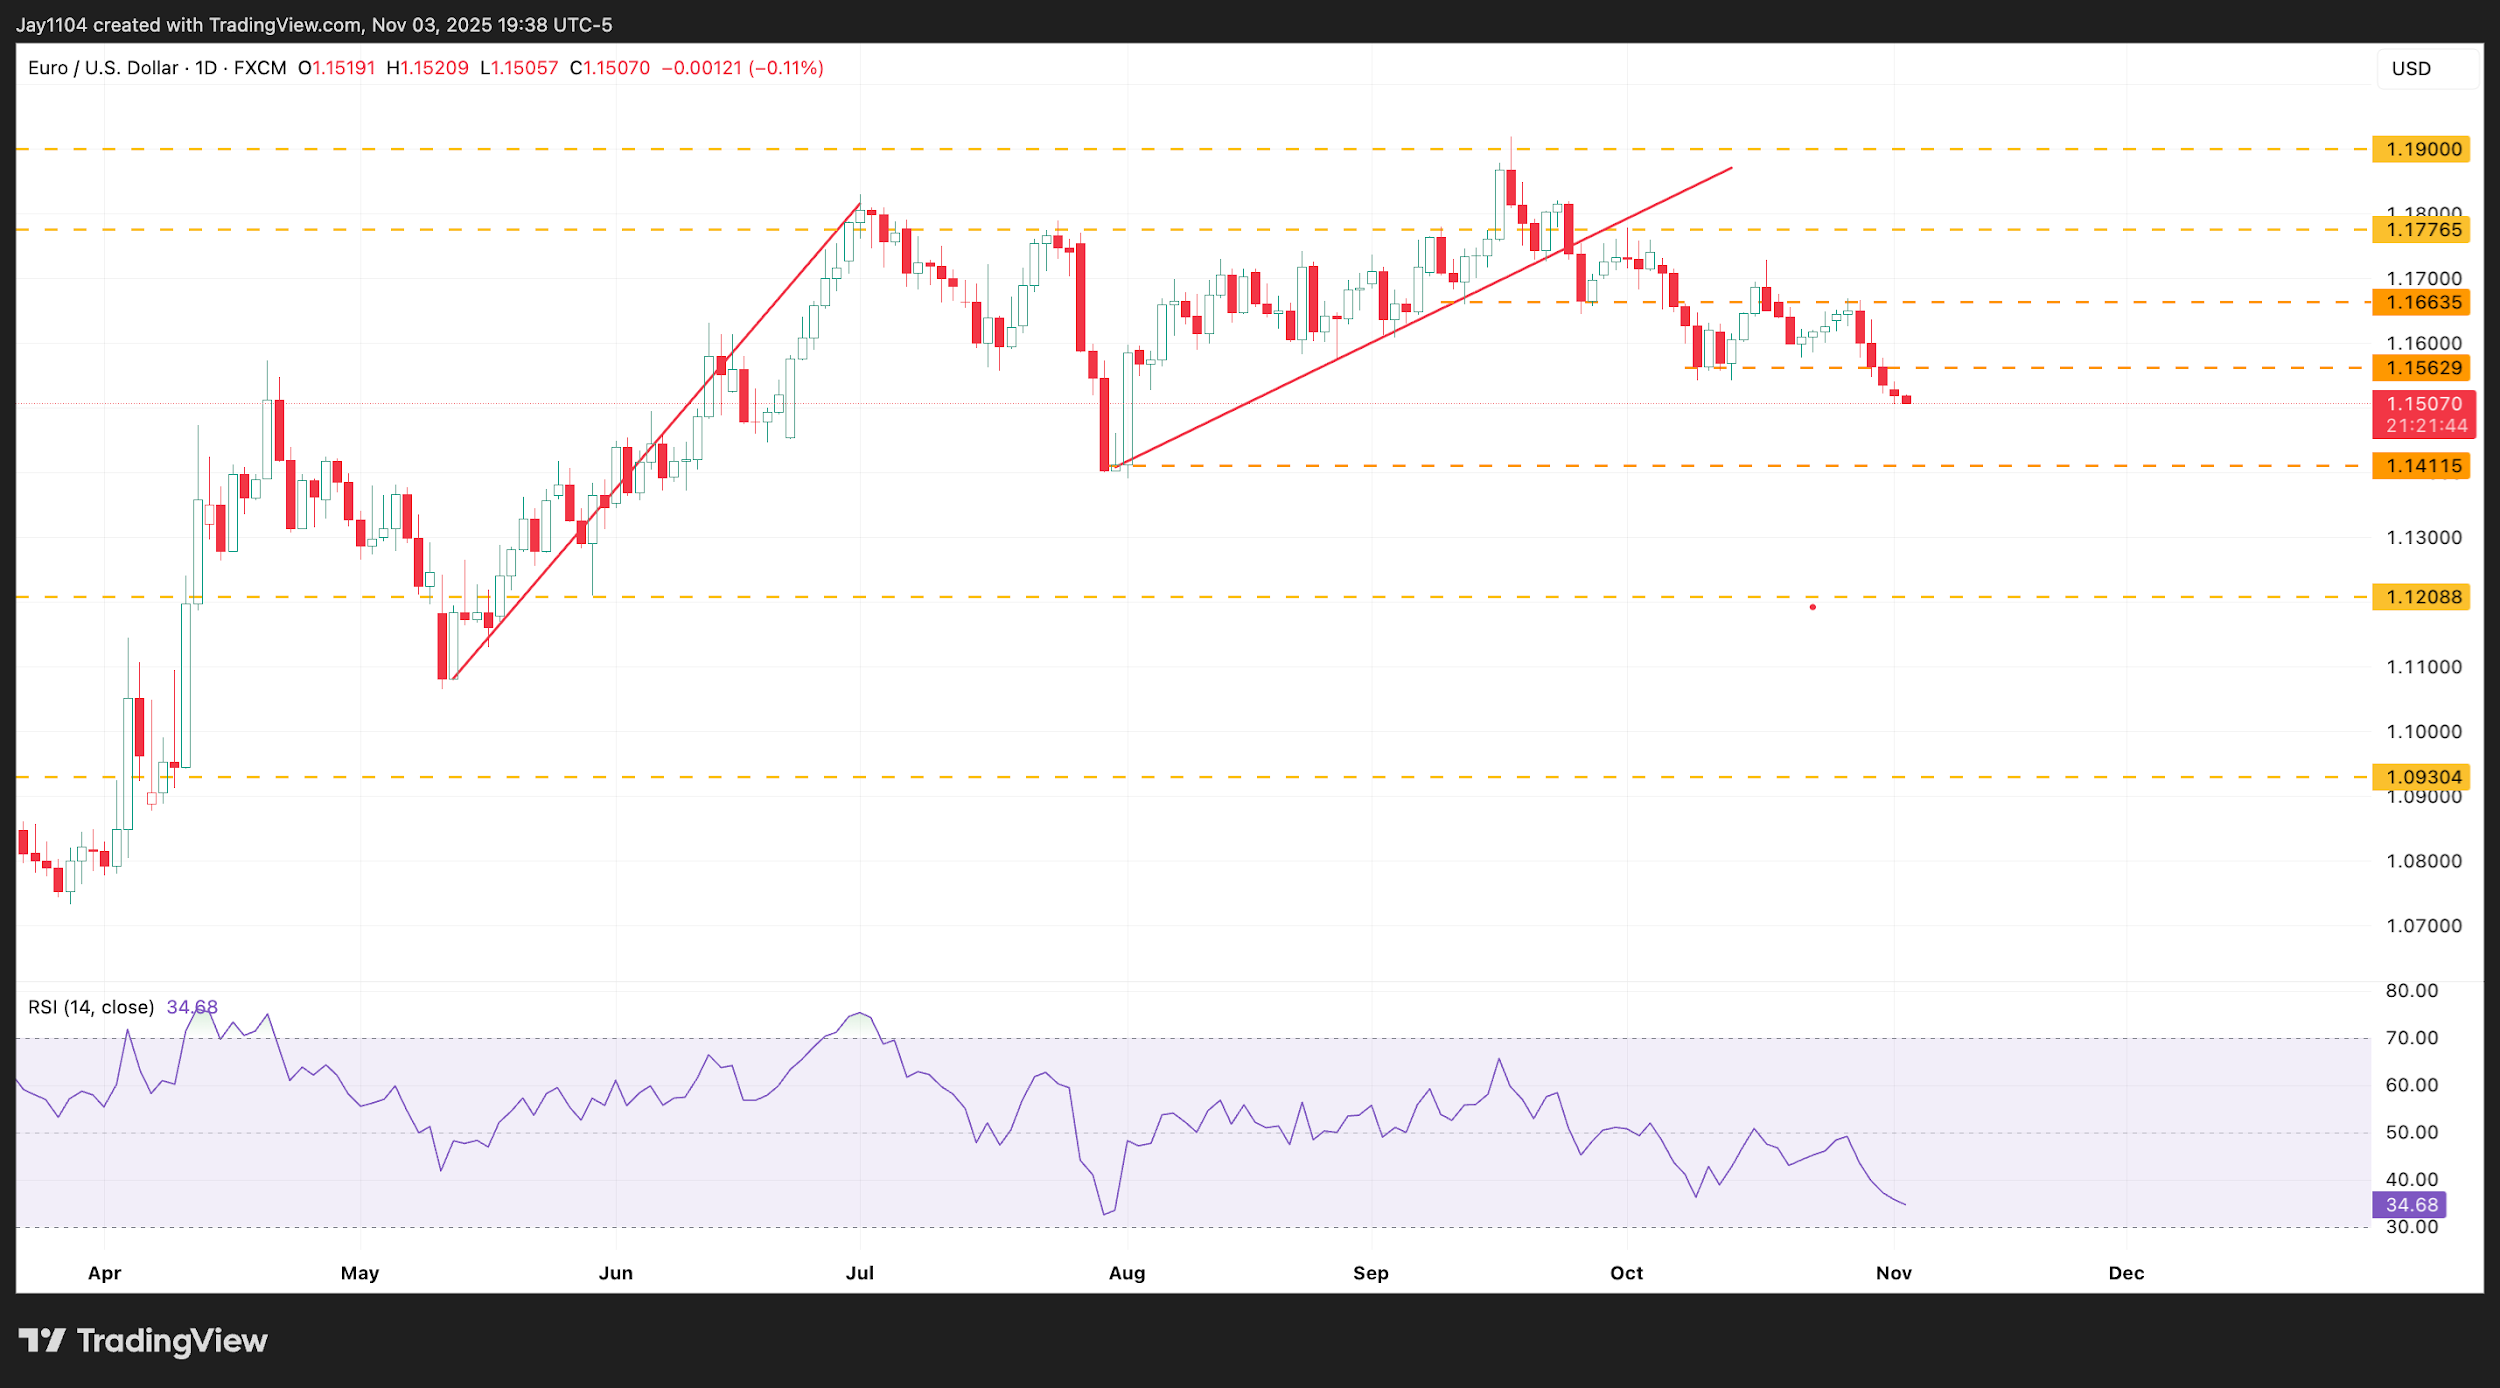Click the 1.12088 price level label
This screenshot has width=2500, height=1388.
point(2423,597)
